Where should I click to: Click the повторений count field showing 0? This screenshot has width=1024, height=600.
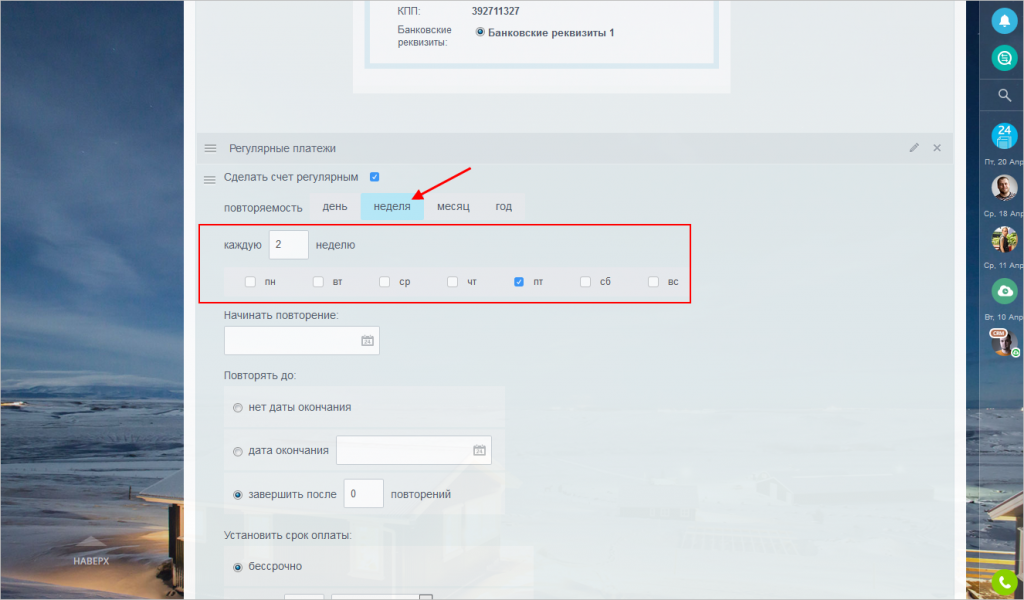(x=364, y=494)
